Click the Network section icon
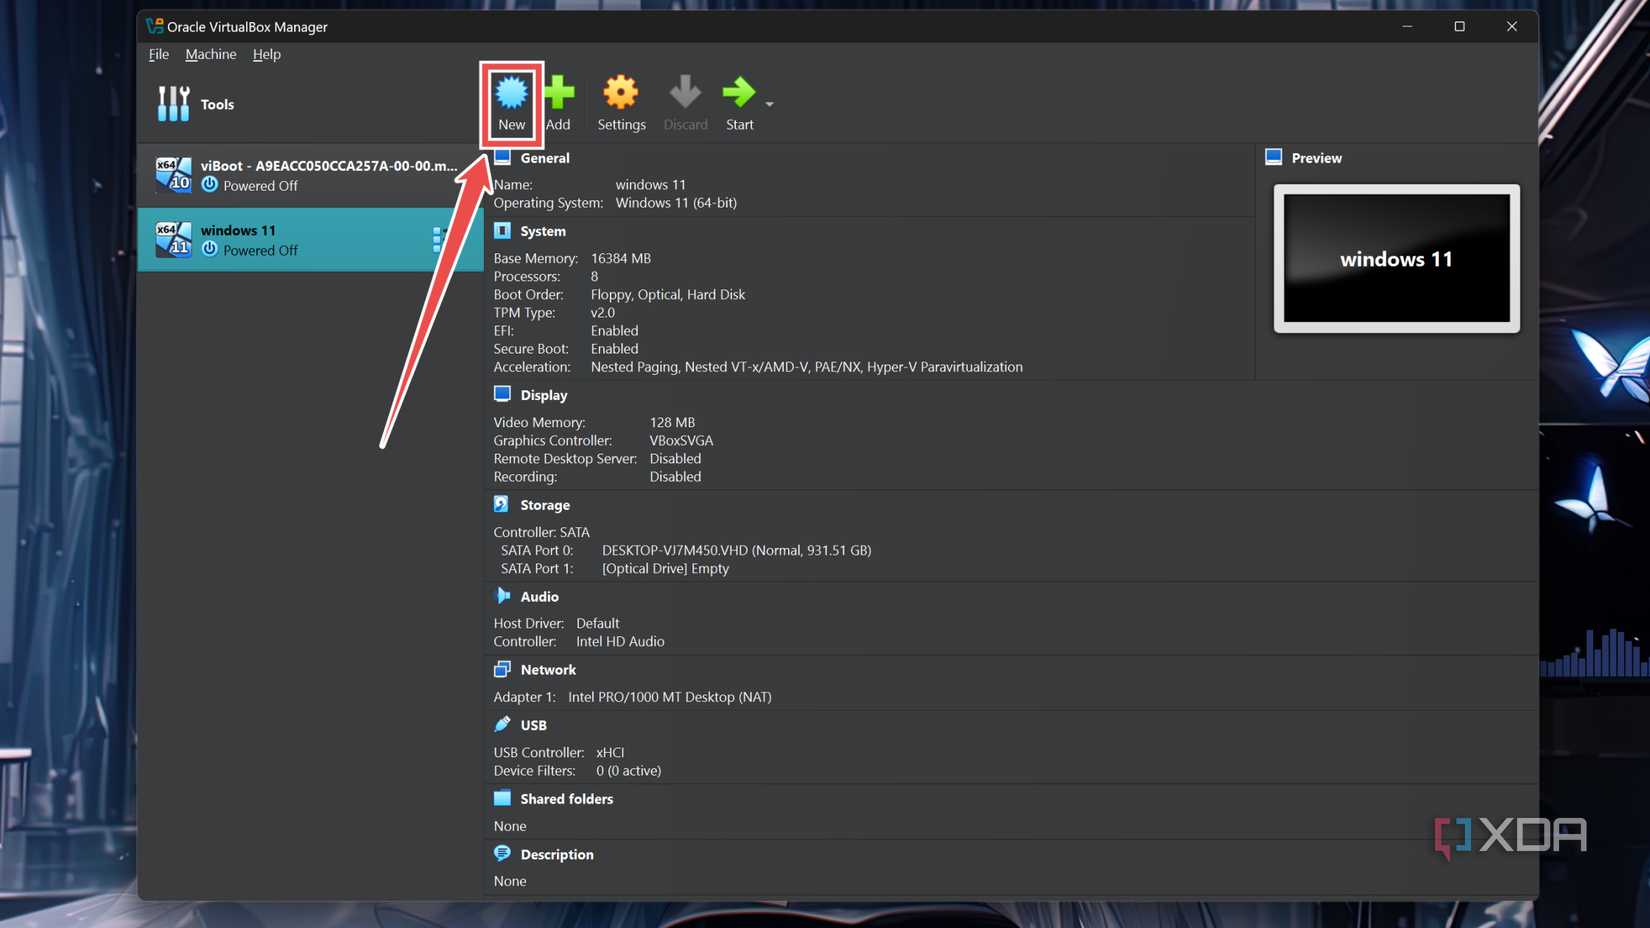 tap(502, 669)
